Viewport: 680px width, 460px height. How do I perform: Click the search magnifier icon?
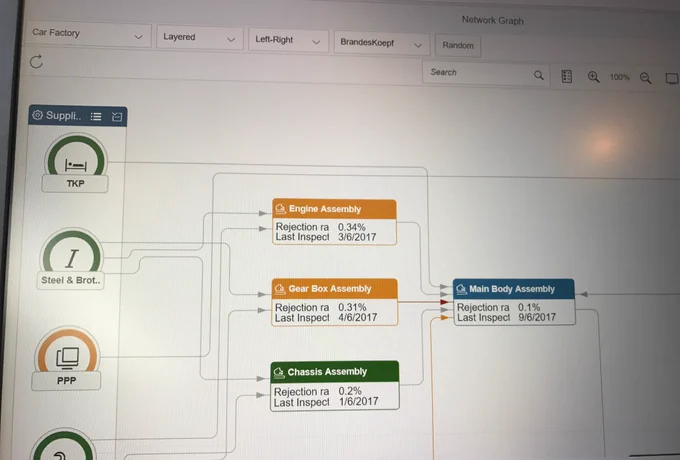coord(539,75)
